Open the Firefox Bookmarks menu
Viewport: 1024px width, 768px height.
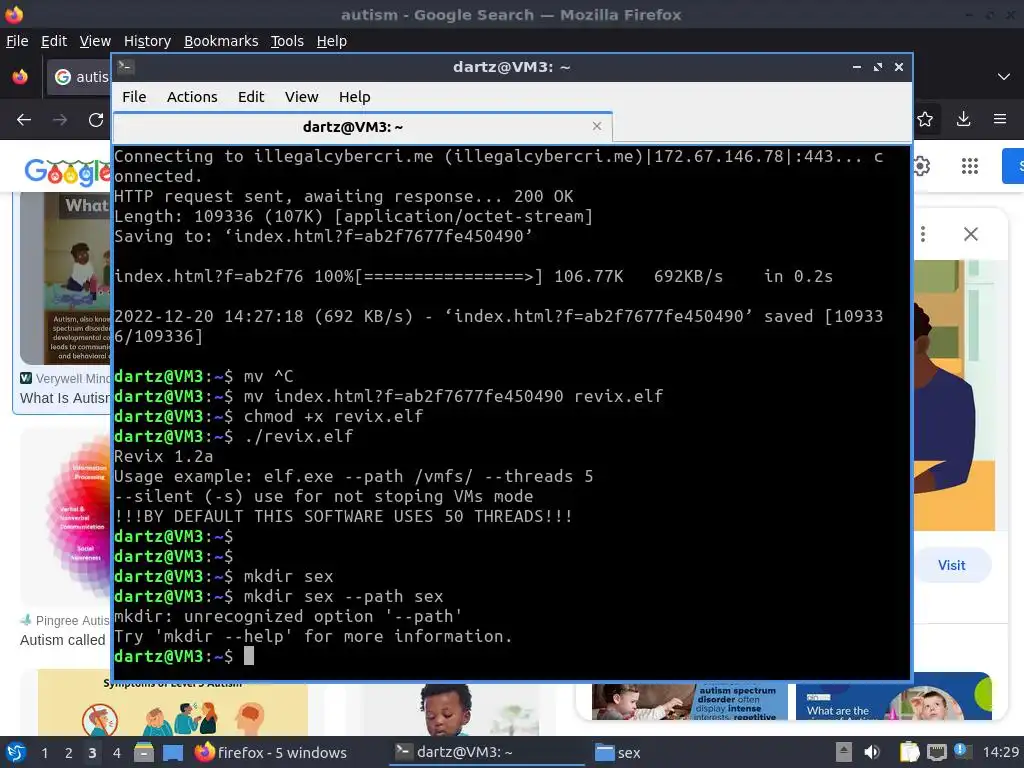[221, 41]
